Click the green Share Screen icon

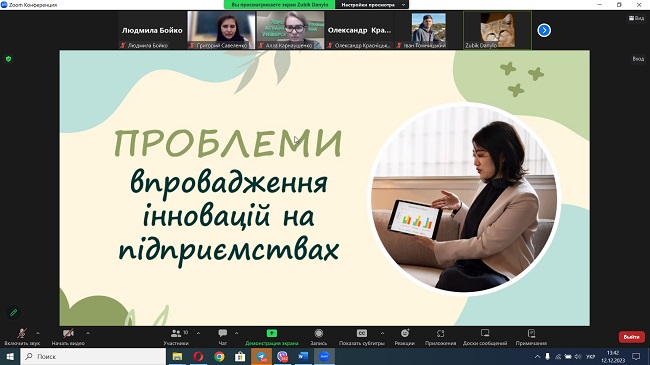(x=272, y=333)
